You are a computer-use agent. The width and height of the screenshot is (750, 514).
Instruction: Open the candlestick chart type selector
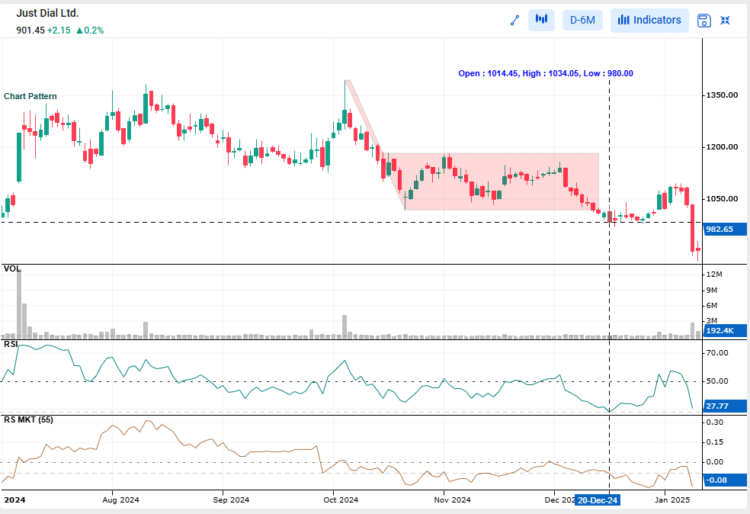pos(541,20)
